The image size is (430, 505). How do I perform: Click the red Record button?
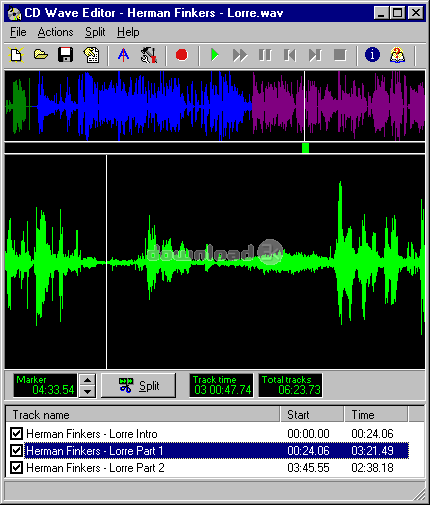point(182,55)
